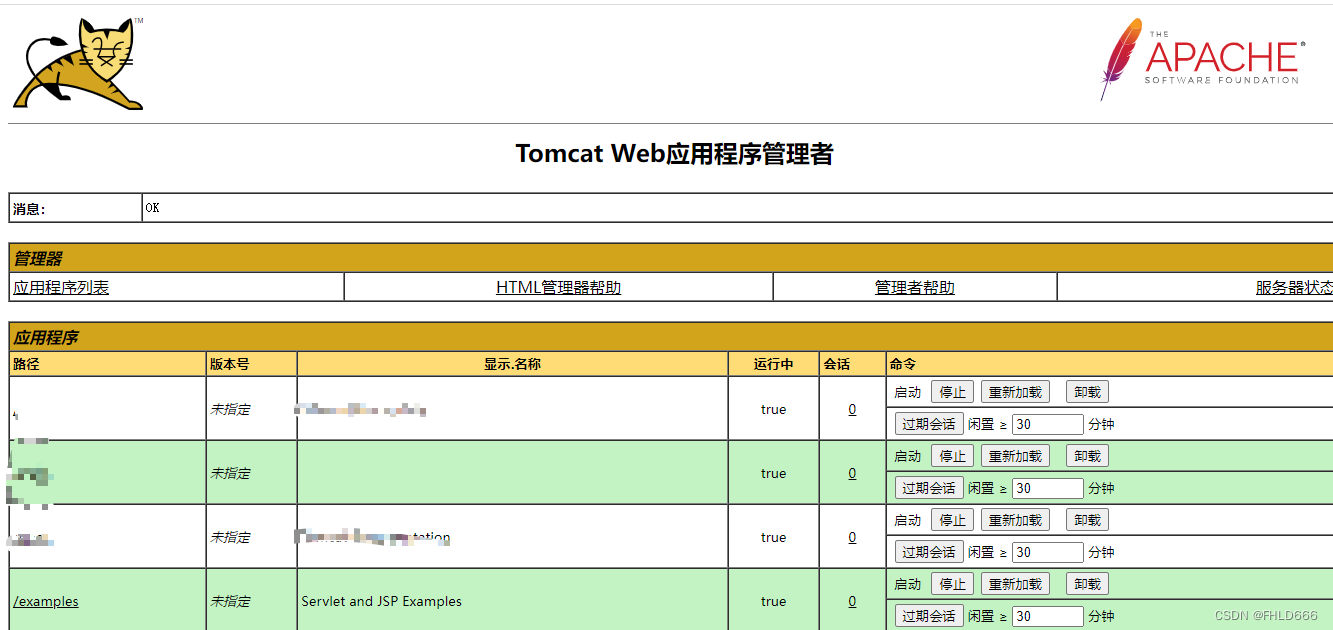Screen dimensions: 1333x630
Task: Open the 管理者帮助 documentation
Action: tap(913, 287)
